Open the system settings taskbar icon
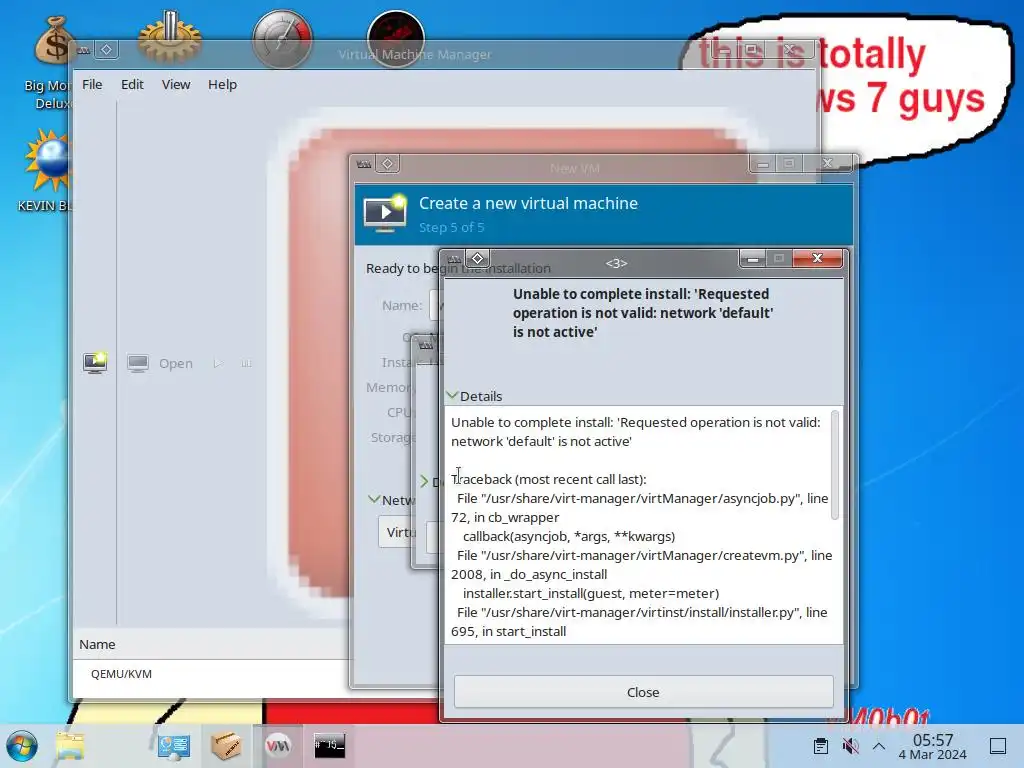This screenshot has width=1024, height=768. click(x=174, y=746)
